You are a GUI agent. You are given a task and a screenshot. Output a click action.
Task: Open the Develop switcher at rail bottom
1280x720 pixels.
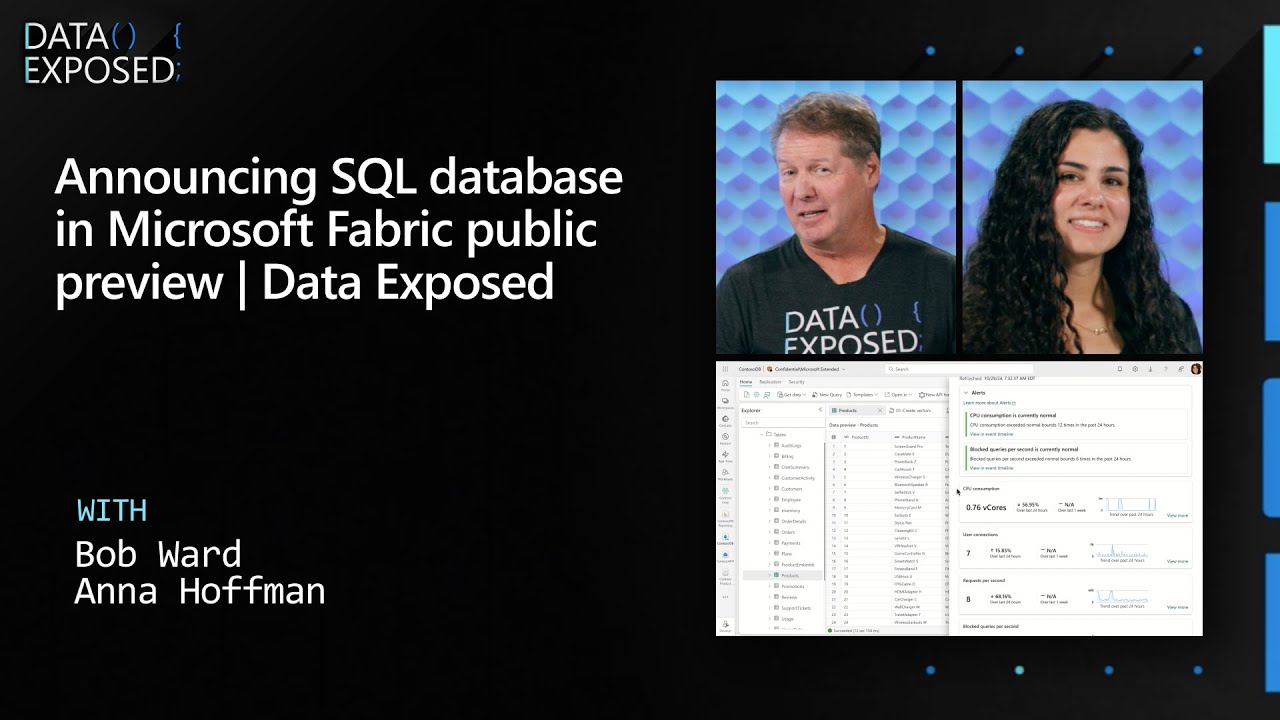point(725,626)
